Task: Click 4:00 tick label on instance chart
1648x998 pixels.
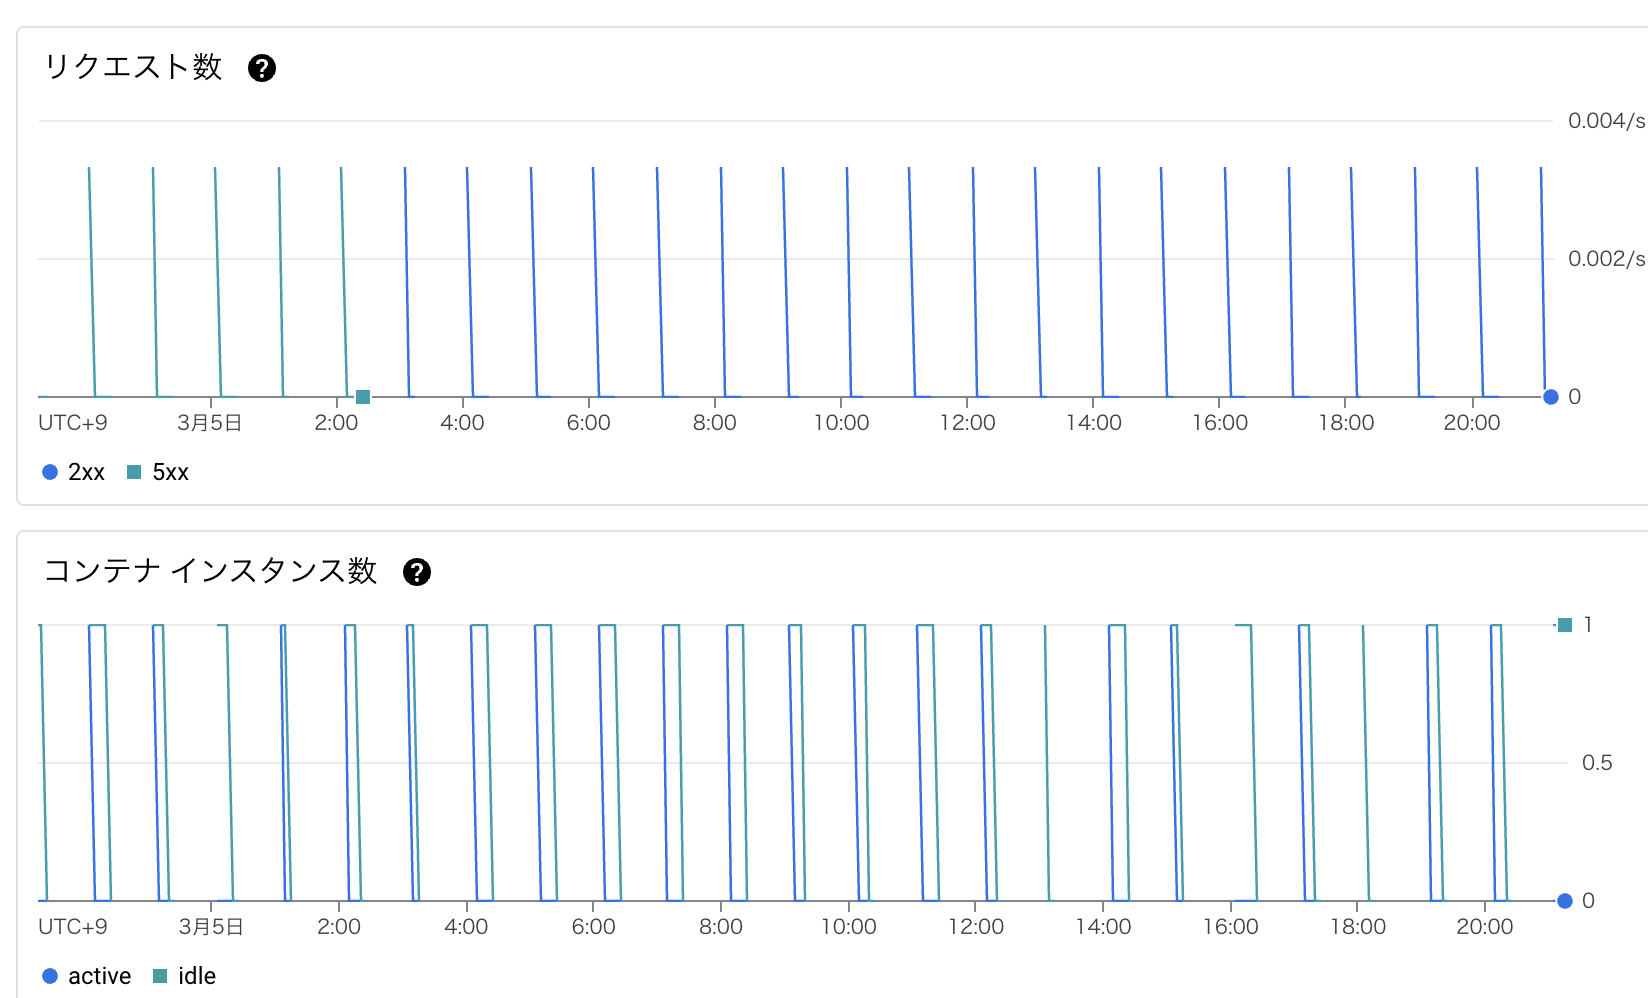Action: click(466, 927)
